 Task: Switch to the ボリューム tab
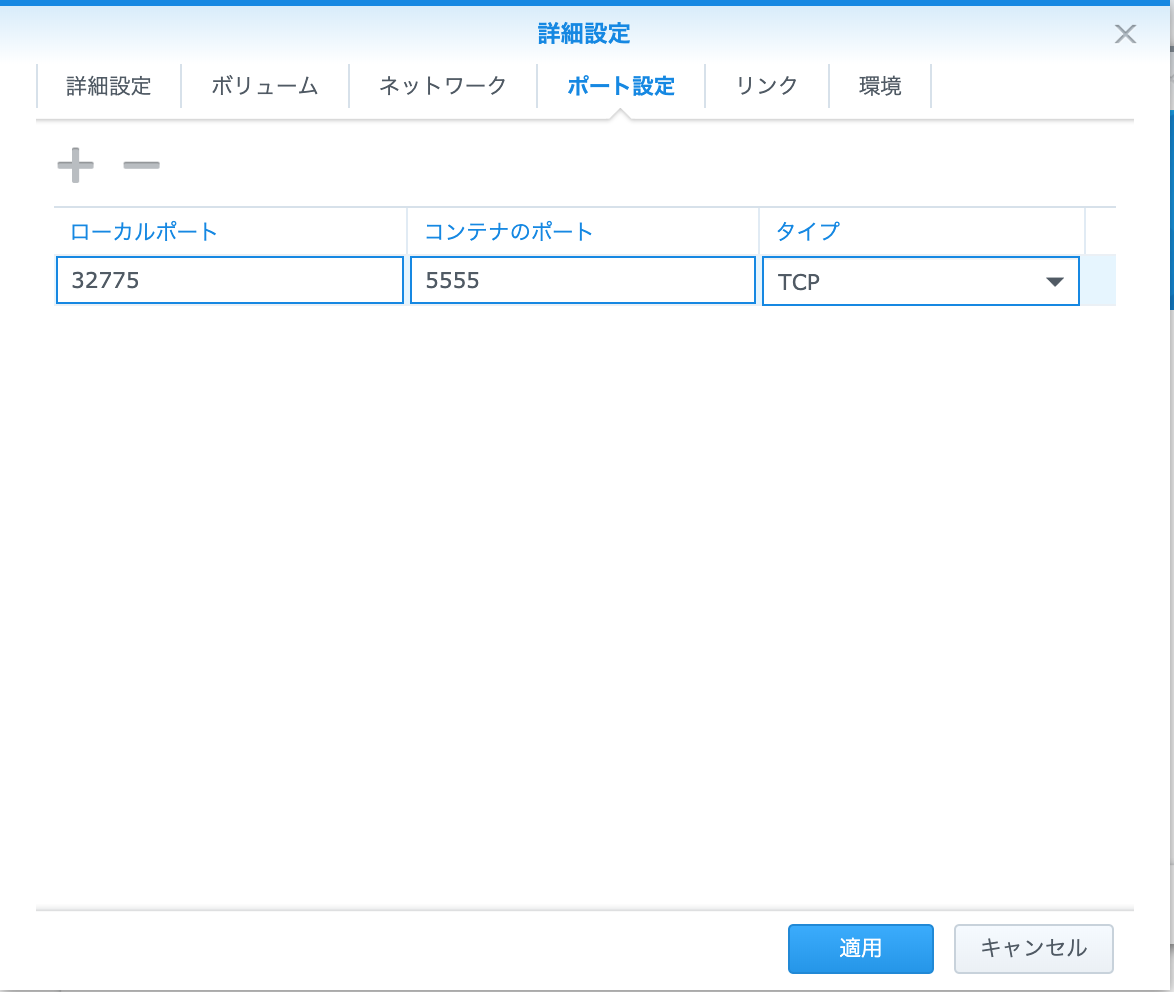(x=265, y=86)
